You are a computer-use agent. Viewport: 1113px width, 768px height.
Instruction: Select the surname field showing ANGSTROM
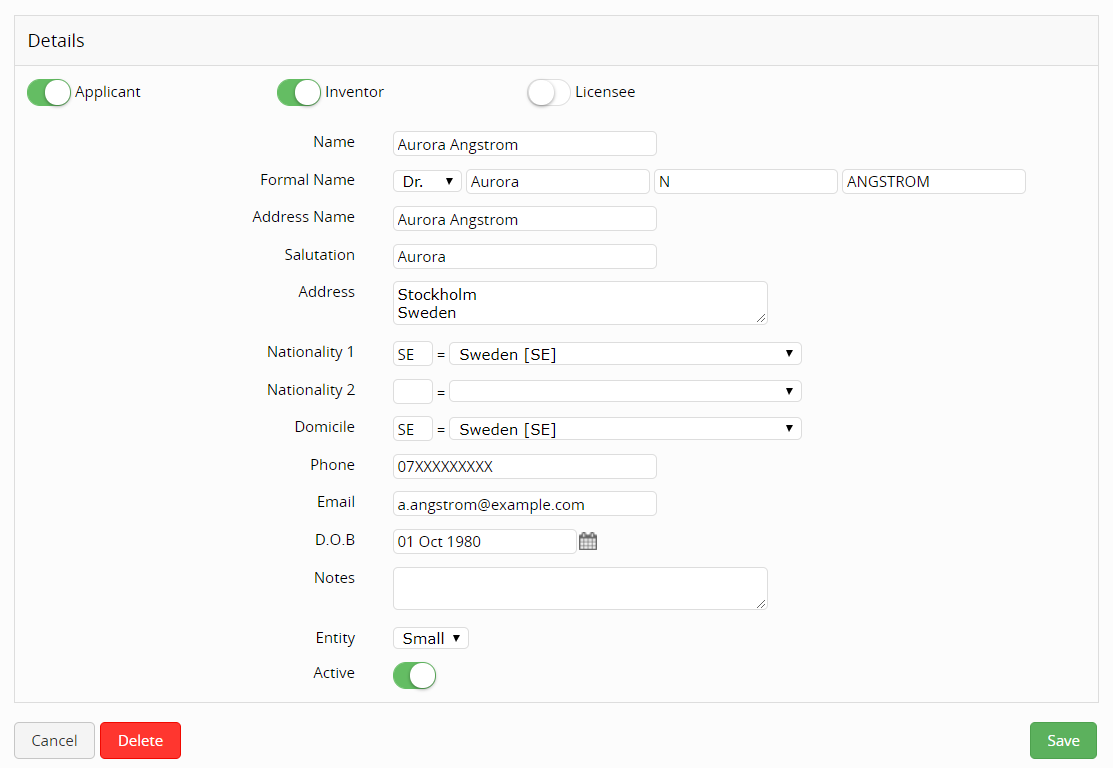[933, 181]
